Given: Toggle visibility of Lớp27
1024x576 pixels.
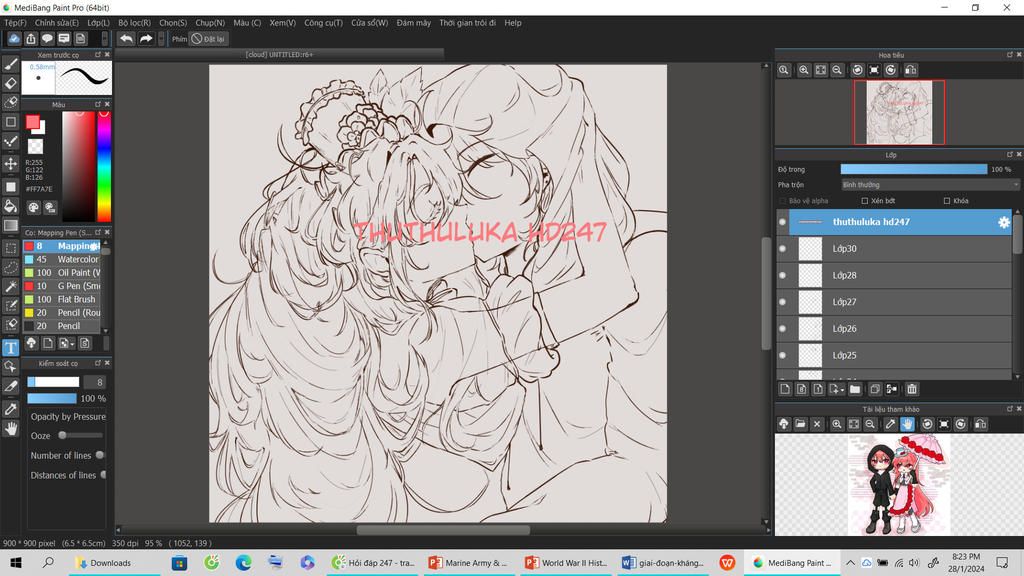Looking at the screenshot, I should (782, 302).
